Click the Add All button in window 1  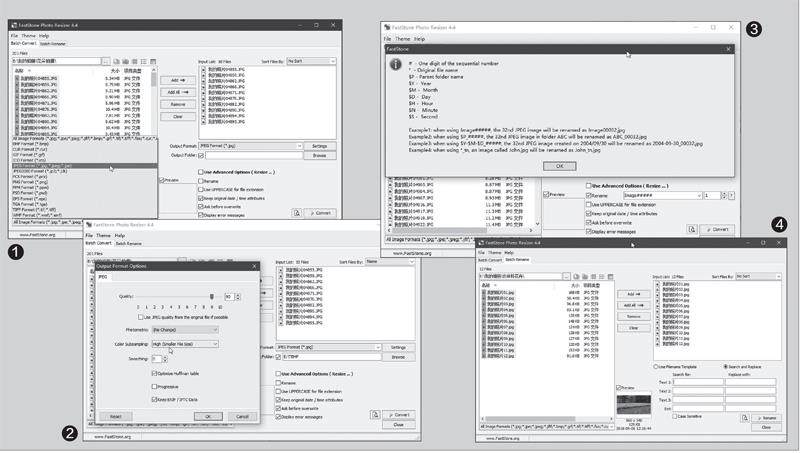point(178,92)
